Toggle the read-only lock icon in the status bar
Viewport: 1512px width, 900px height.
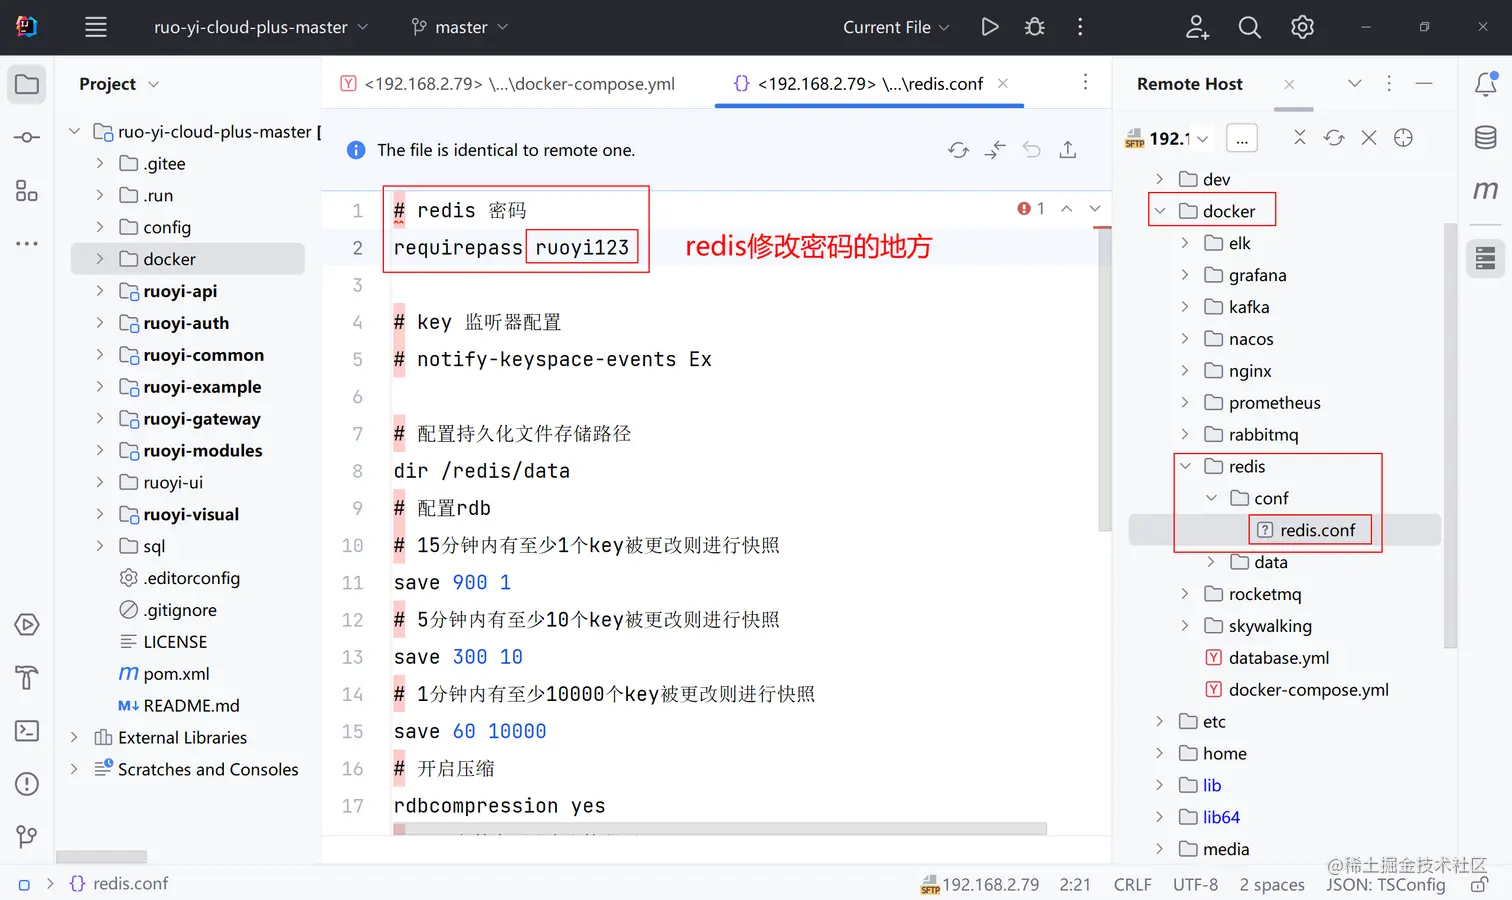[x=1480, y=884]
